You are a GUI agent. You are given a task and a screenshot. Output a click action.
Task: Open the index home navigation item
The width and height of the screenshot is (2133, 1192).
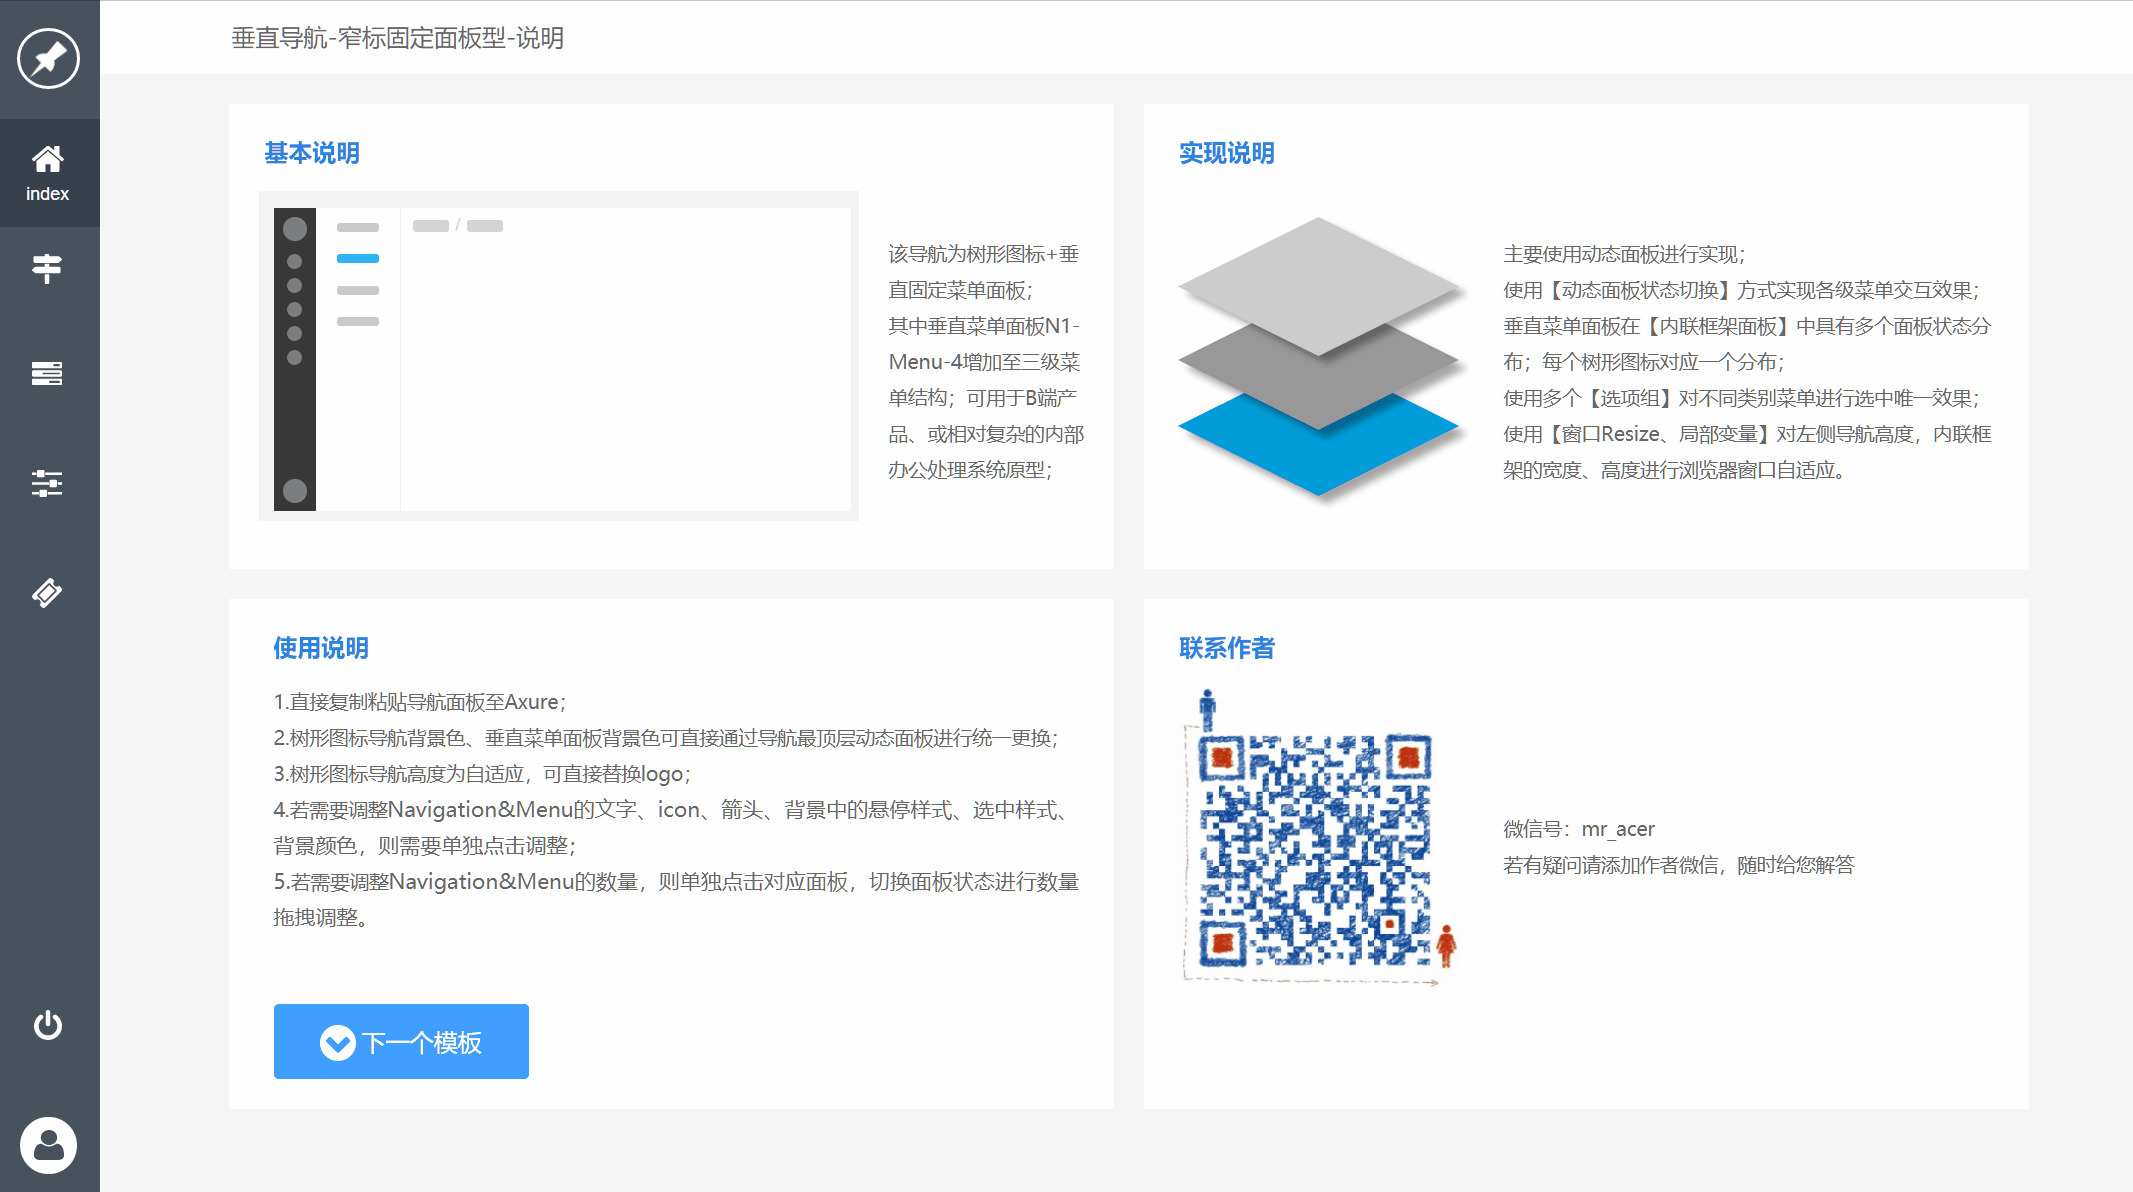(x=49, y=173)
